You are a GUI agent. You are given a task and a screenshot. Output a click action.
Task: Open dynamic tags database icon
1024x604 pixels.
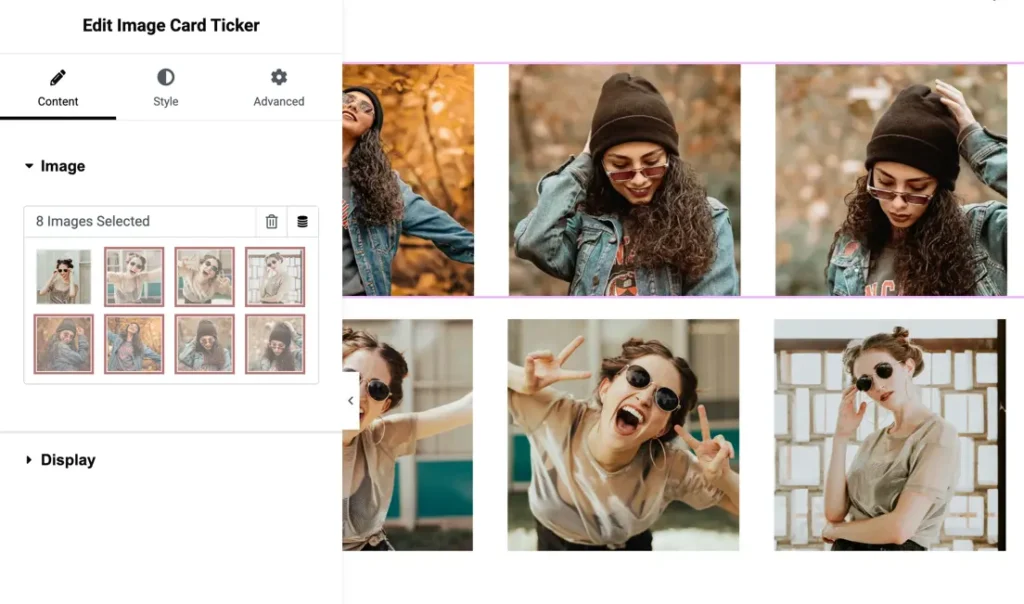pos(302,222)
